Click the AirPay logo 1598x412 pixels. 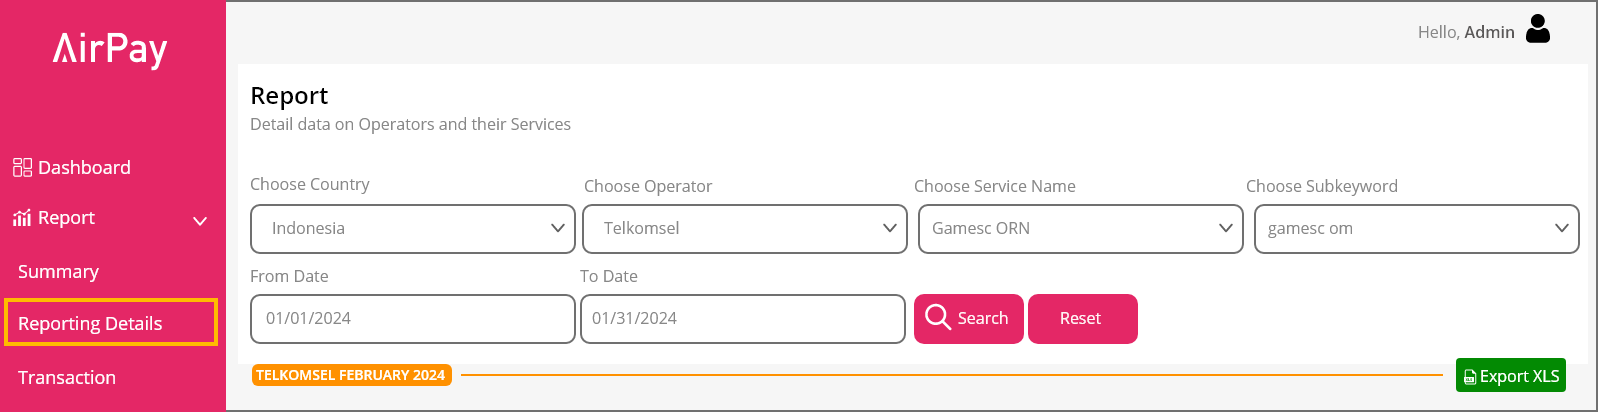[x=110, y=49]
